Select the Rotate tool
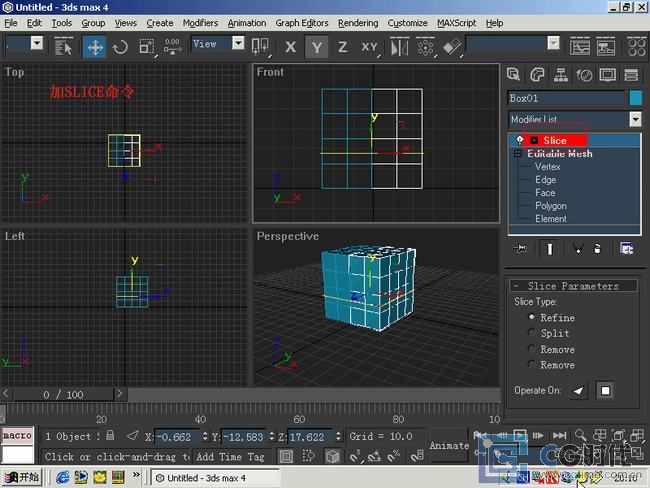 click(x=120, y=47)
